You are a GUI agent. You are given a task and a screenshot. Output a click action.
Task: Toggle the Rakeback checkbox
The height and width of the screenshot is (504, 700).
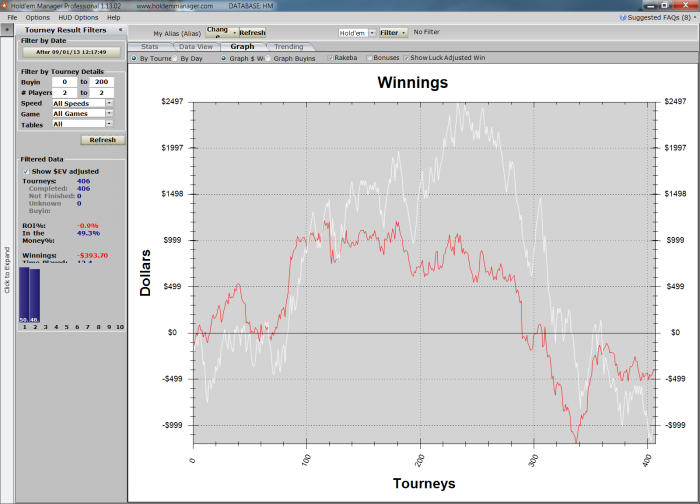330,58
